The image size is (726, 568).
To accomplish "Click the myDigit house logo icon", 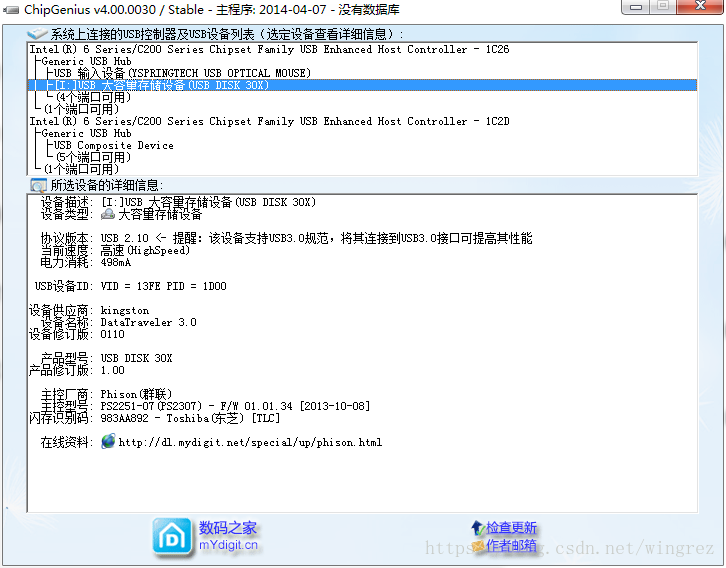I will 172,537.
